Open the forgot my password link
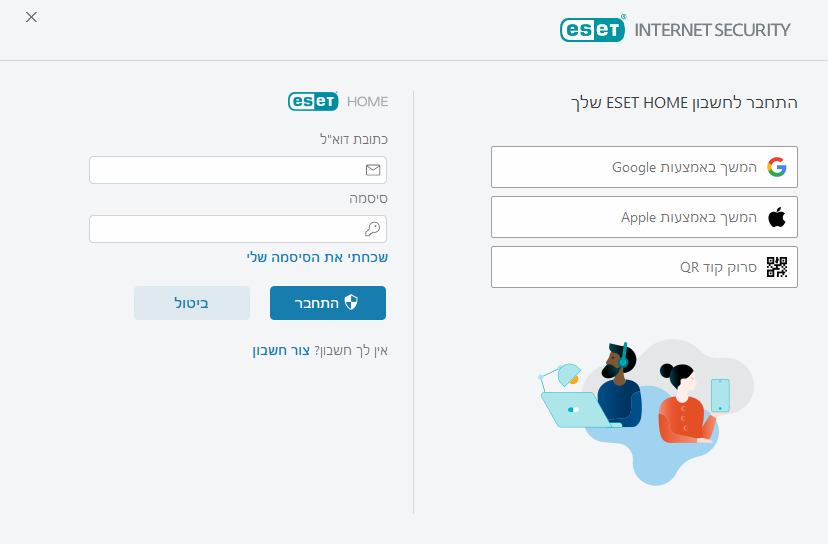 tap(317, 257)
